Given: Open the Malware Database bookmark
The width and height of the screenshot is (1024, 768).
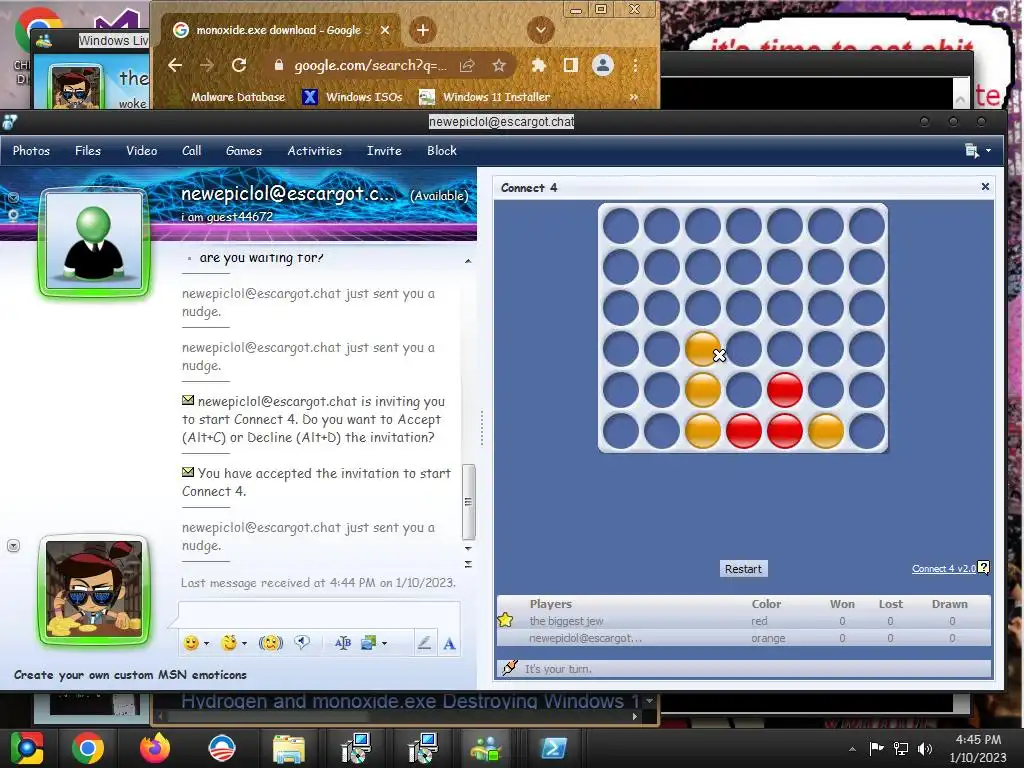Looking at the screenshot, I should [x=238, y=97].
